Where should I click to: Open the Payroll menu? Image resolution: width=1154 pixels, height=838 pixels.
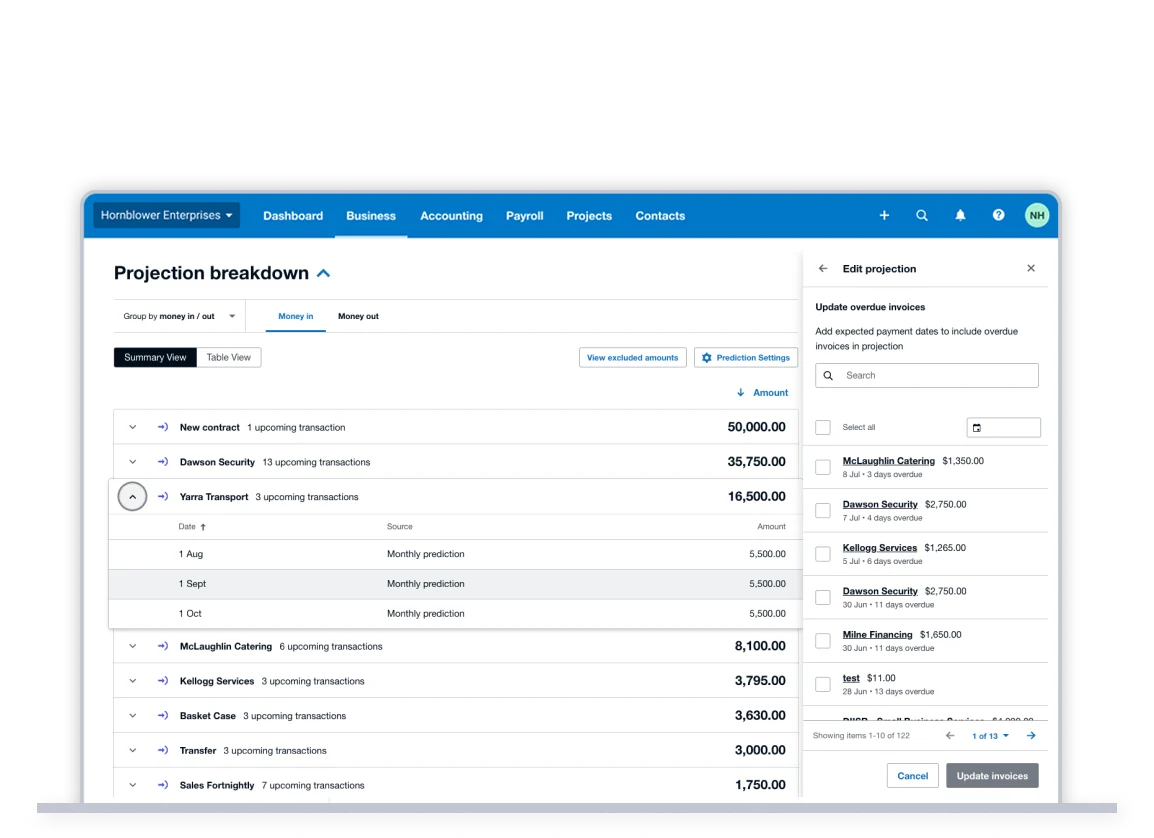tap(525, 216)
